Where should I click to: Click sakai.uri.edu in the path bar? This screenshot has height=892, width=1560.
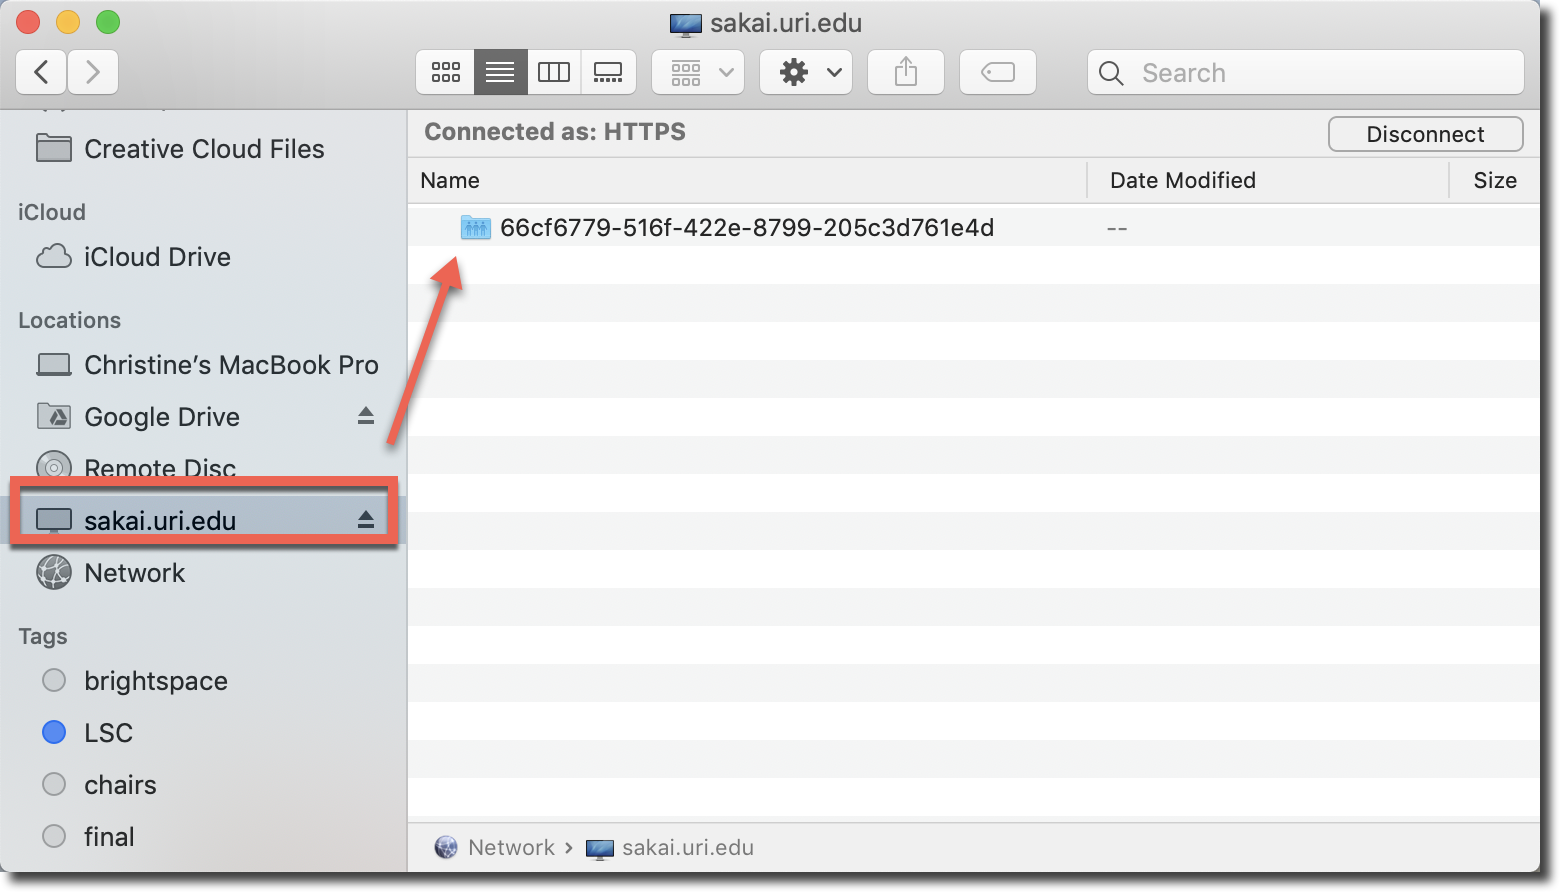click(x=688, y=848)
